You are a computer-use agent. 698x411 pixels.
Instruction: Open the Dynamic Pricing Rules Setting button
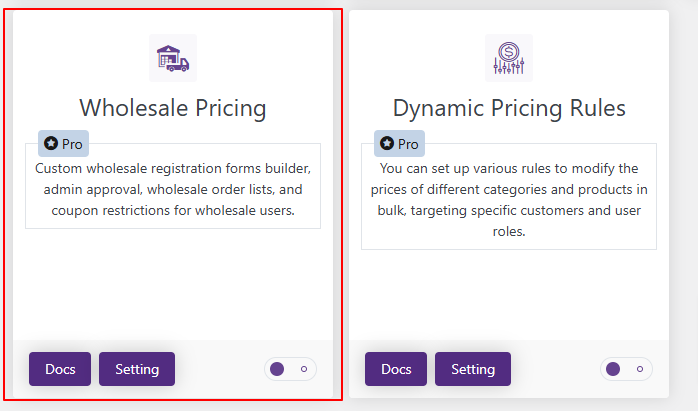(473, 369)
